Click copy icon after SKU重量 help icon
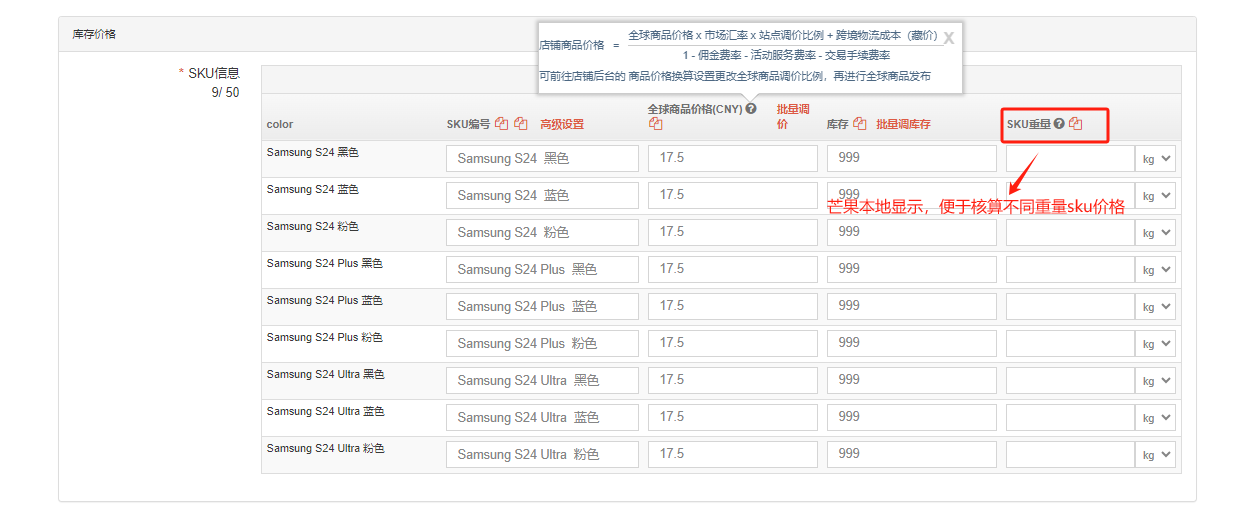 tap(1075, 124)
